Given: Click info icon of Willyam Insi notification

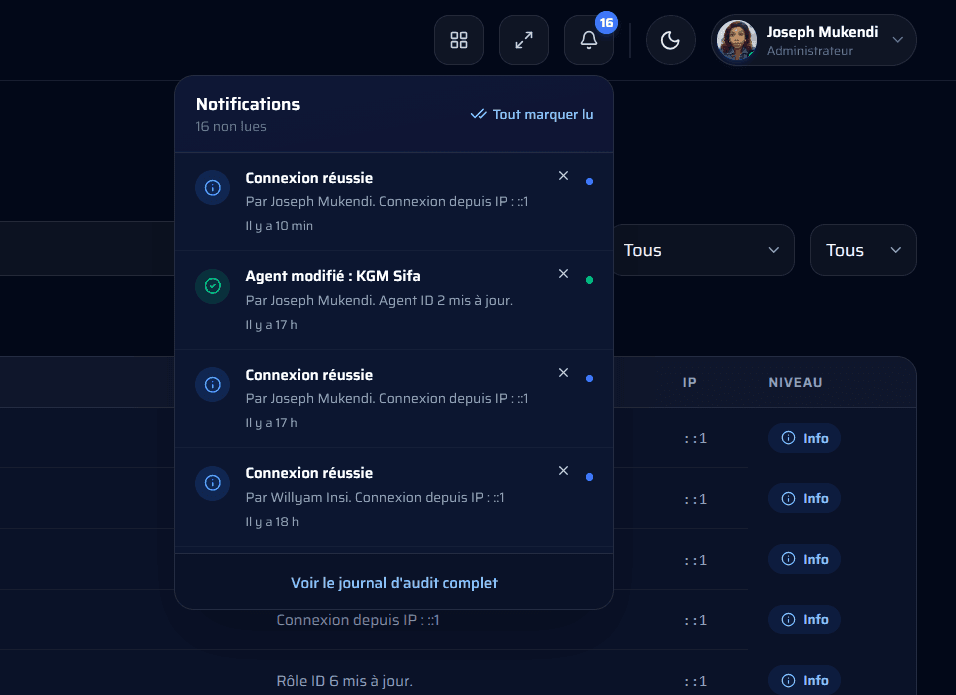Looking at the screenshot, I should 212,483.
